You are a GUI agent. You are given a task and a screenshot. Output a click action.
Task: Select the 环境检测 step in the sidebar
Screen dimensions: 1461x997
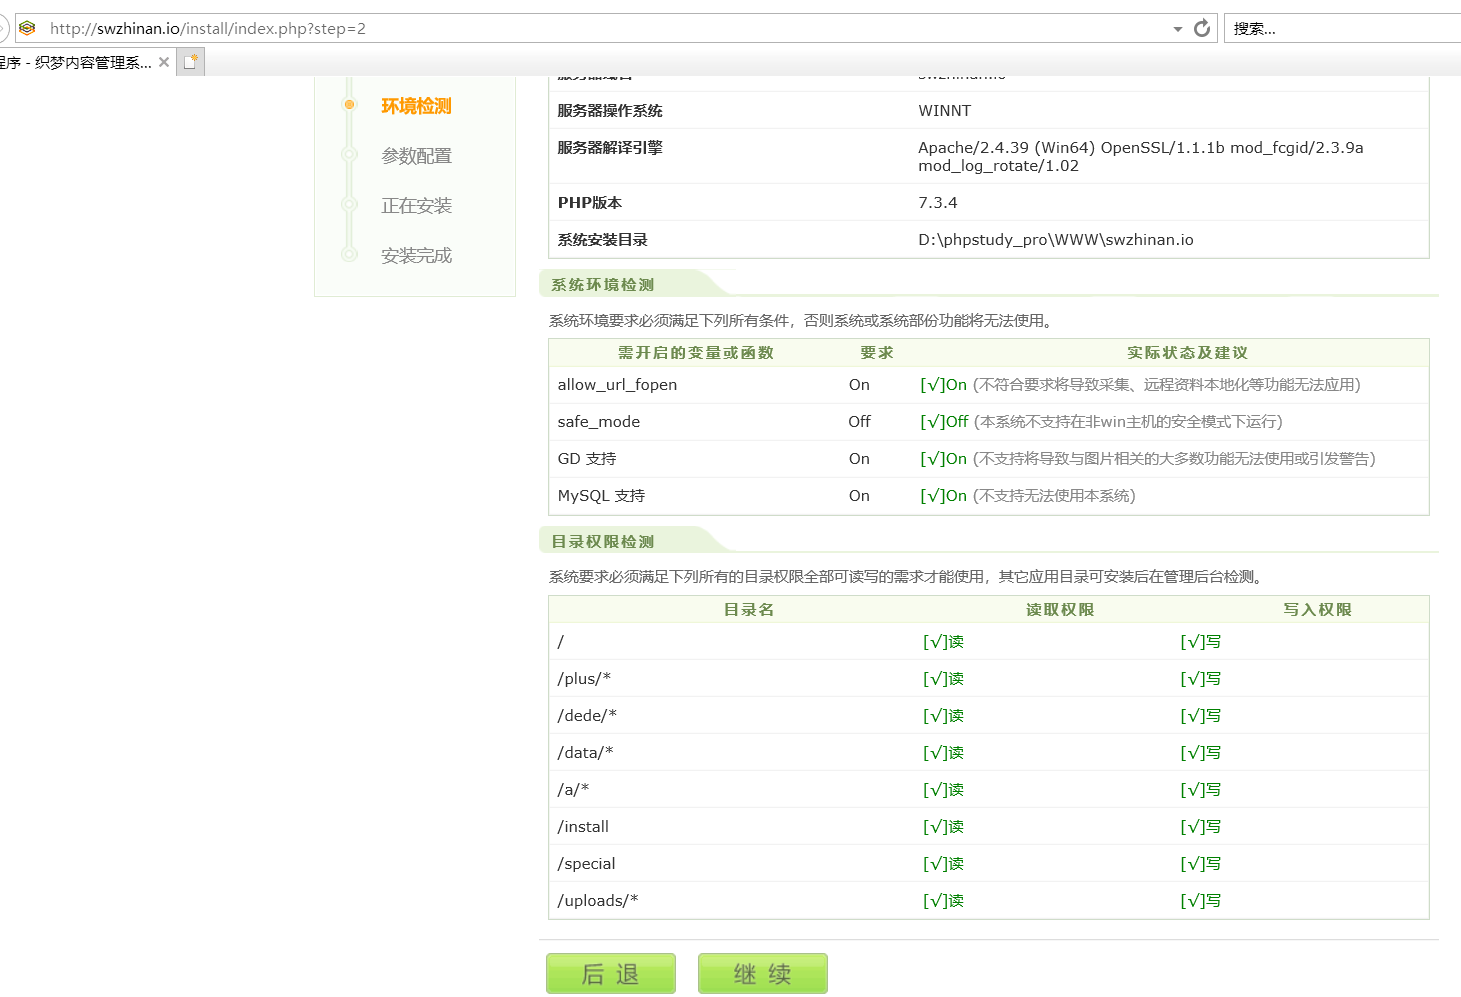(x=416, y=106)
